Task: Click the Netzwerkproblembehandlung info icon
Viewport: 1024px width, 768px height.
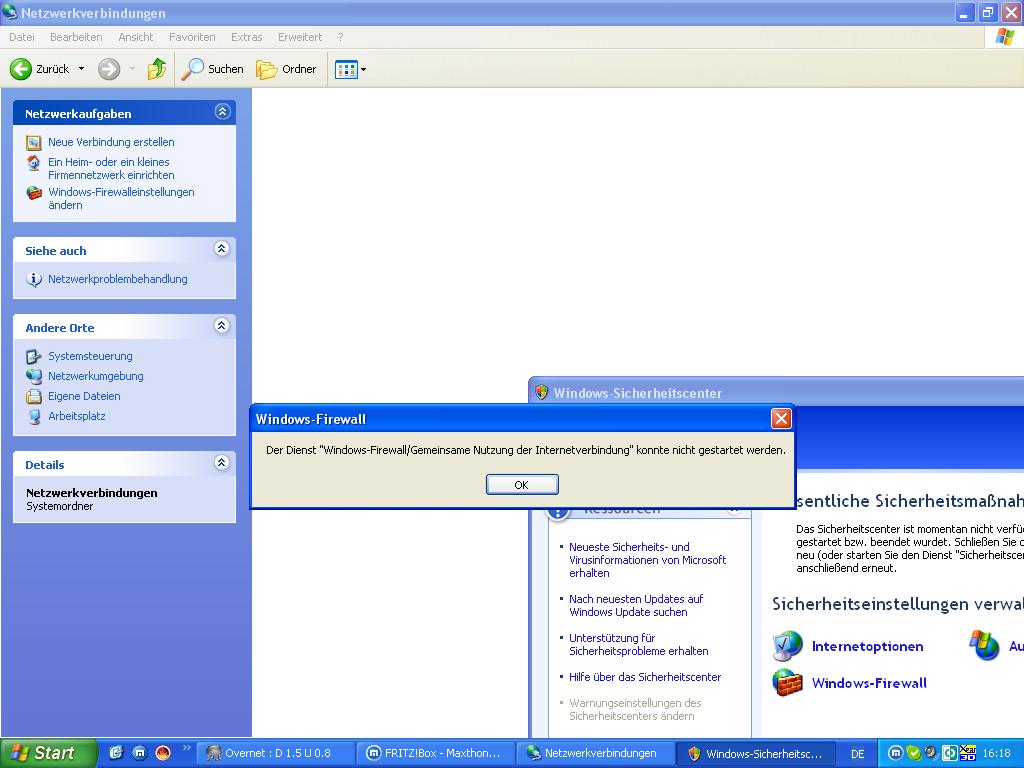Action: pyautogui.click(x=33, y=279)
